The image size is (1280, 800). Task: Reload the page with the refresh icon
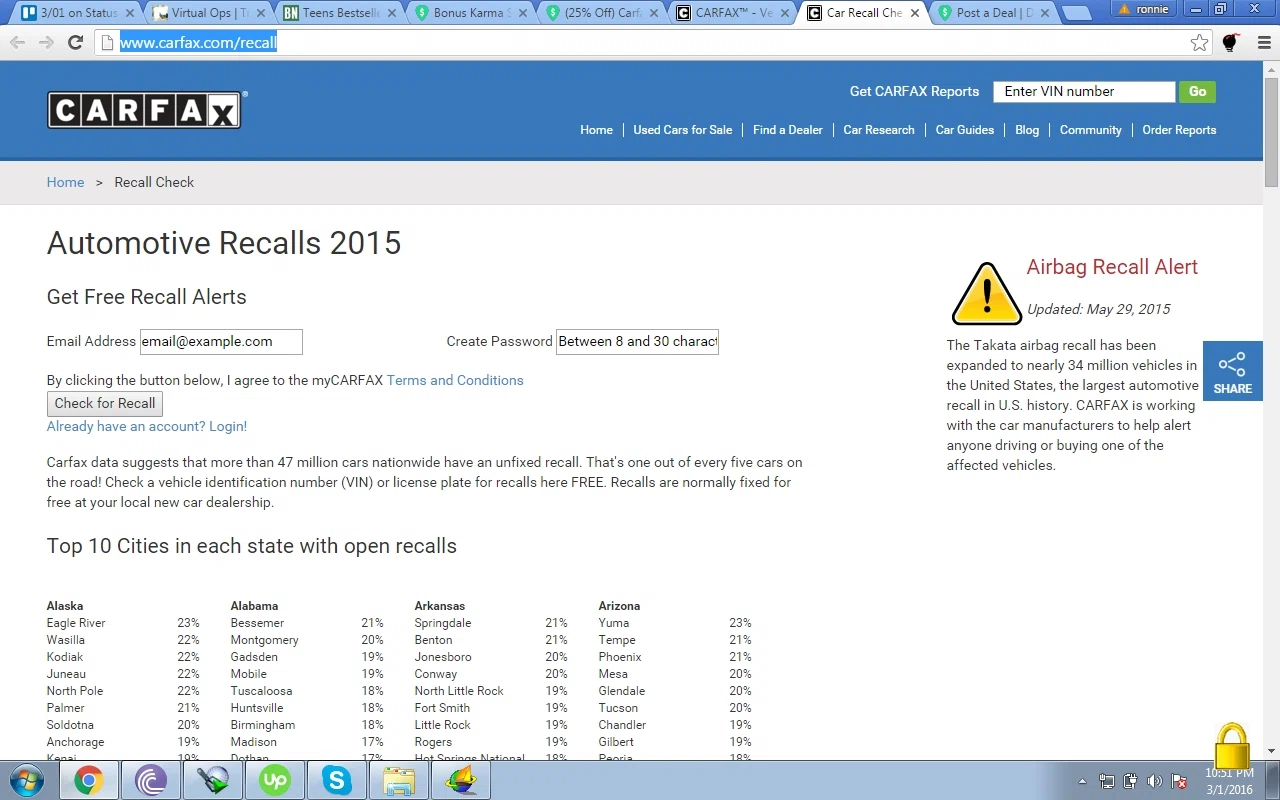(75, 43)
